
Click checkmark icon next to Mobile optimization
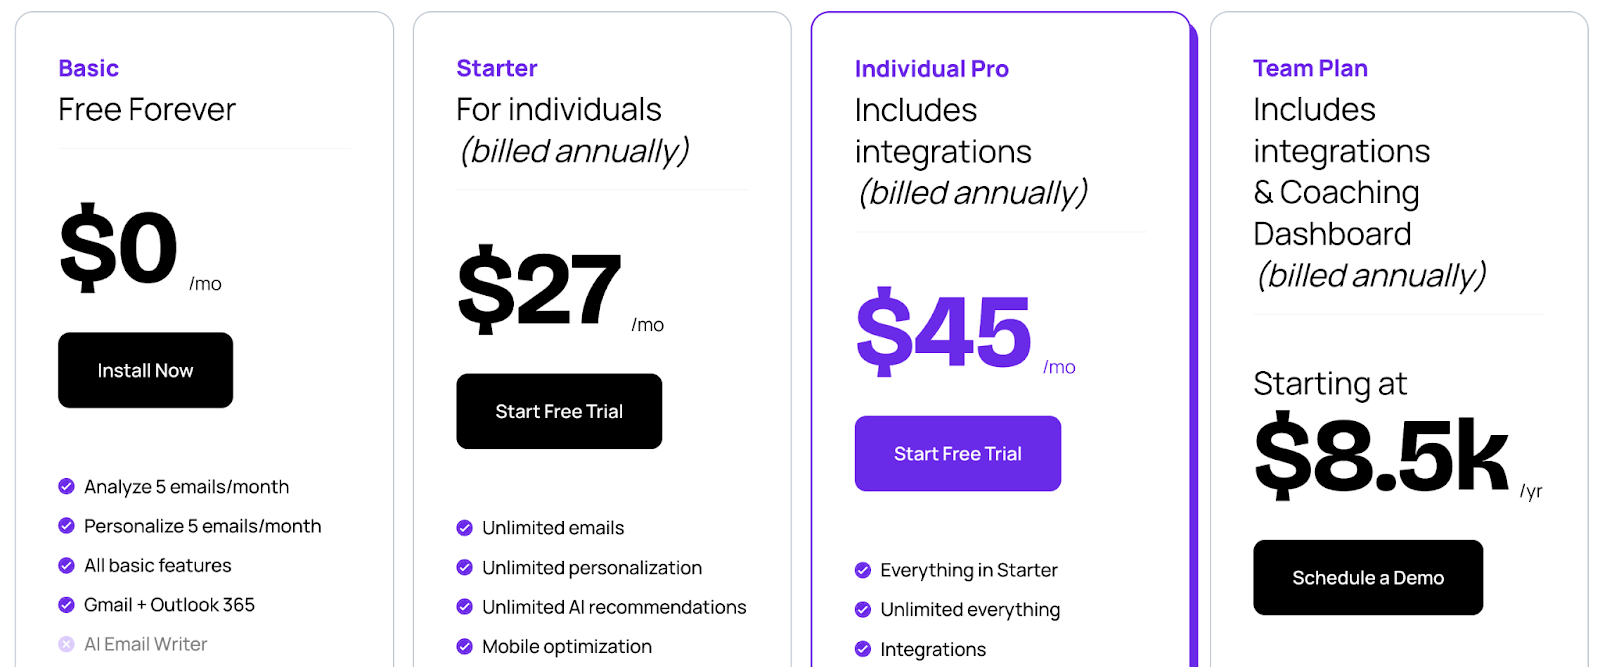click(465, 646)
